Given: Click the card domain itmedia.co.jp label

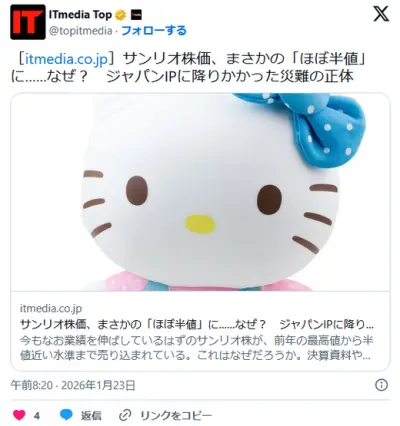Looking at the screenshot, I should coord(51,308).
